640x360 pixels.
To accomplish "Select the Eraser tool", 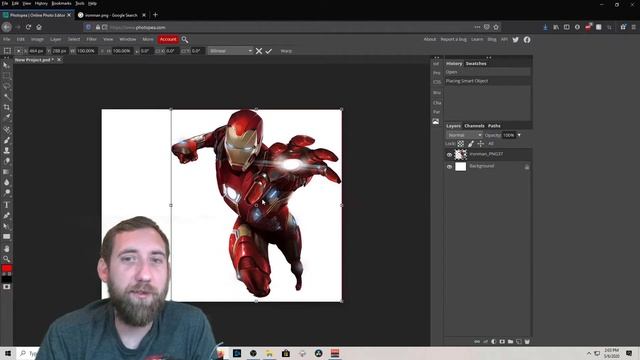I will pos(7,161).
